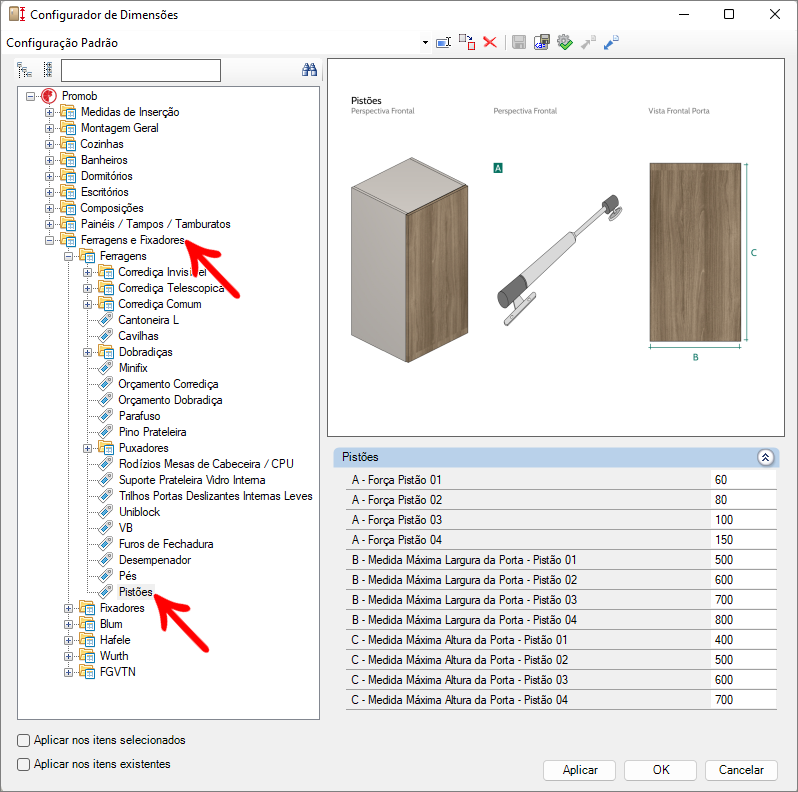Click the grey export arrow icon
This screenshot has height=792, width=798.
coord(588,42)
